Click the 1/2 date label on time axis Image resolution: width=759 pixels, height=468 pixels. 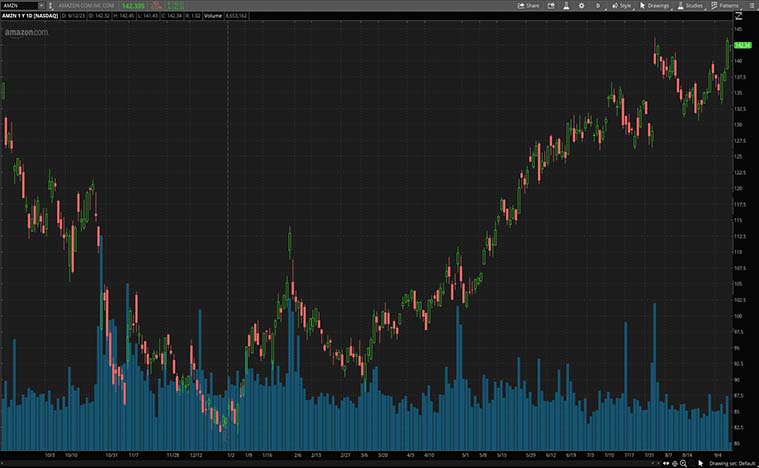click(x=231, y=455)
